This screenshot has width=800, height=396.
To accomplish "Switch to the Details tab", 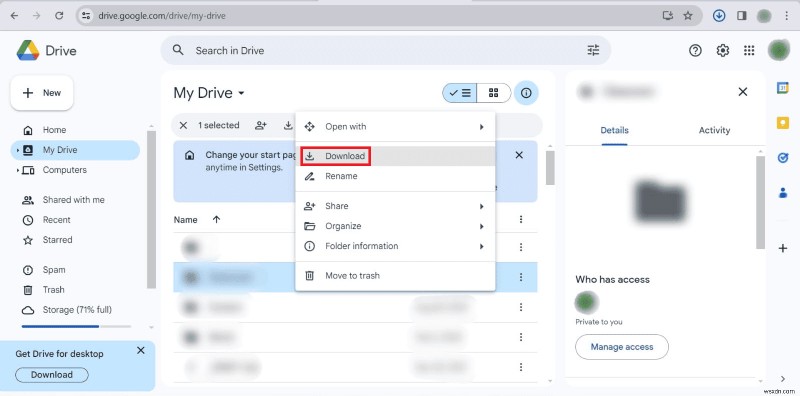I will [x=614, y=131].
